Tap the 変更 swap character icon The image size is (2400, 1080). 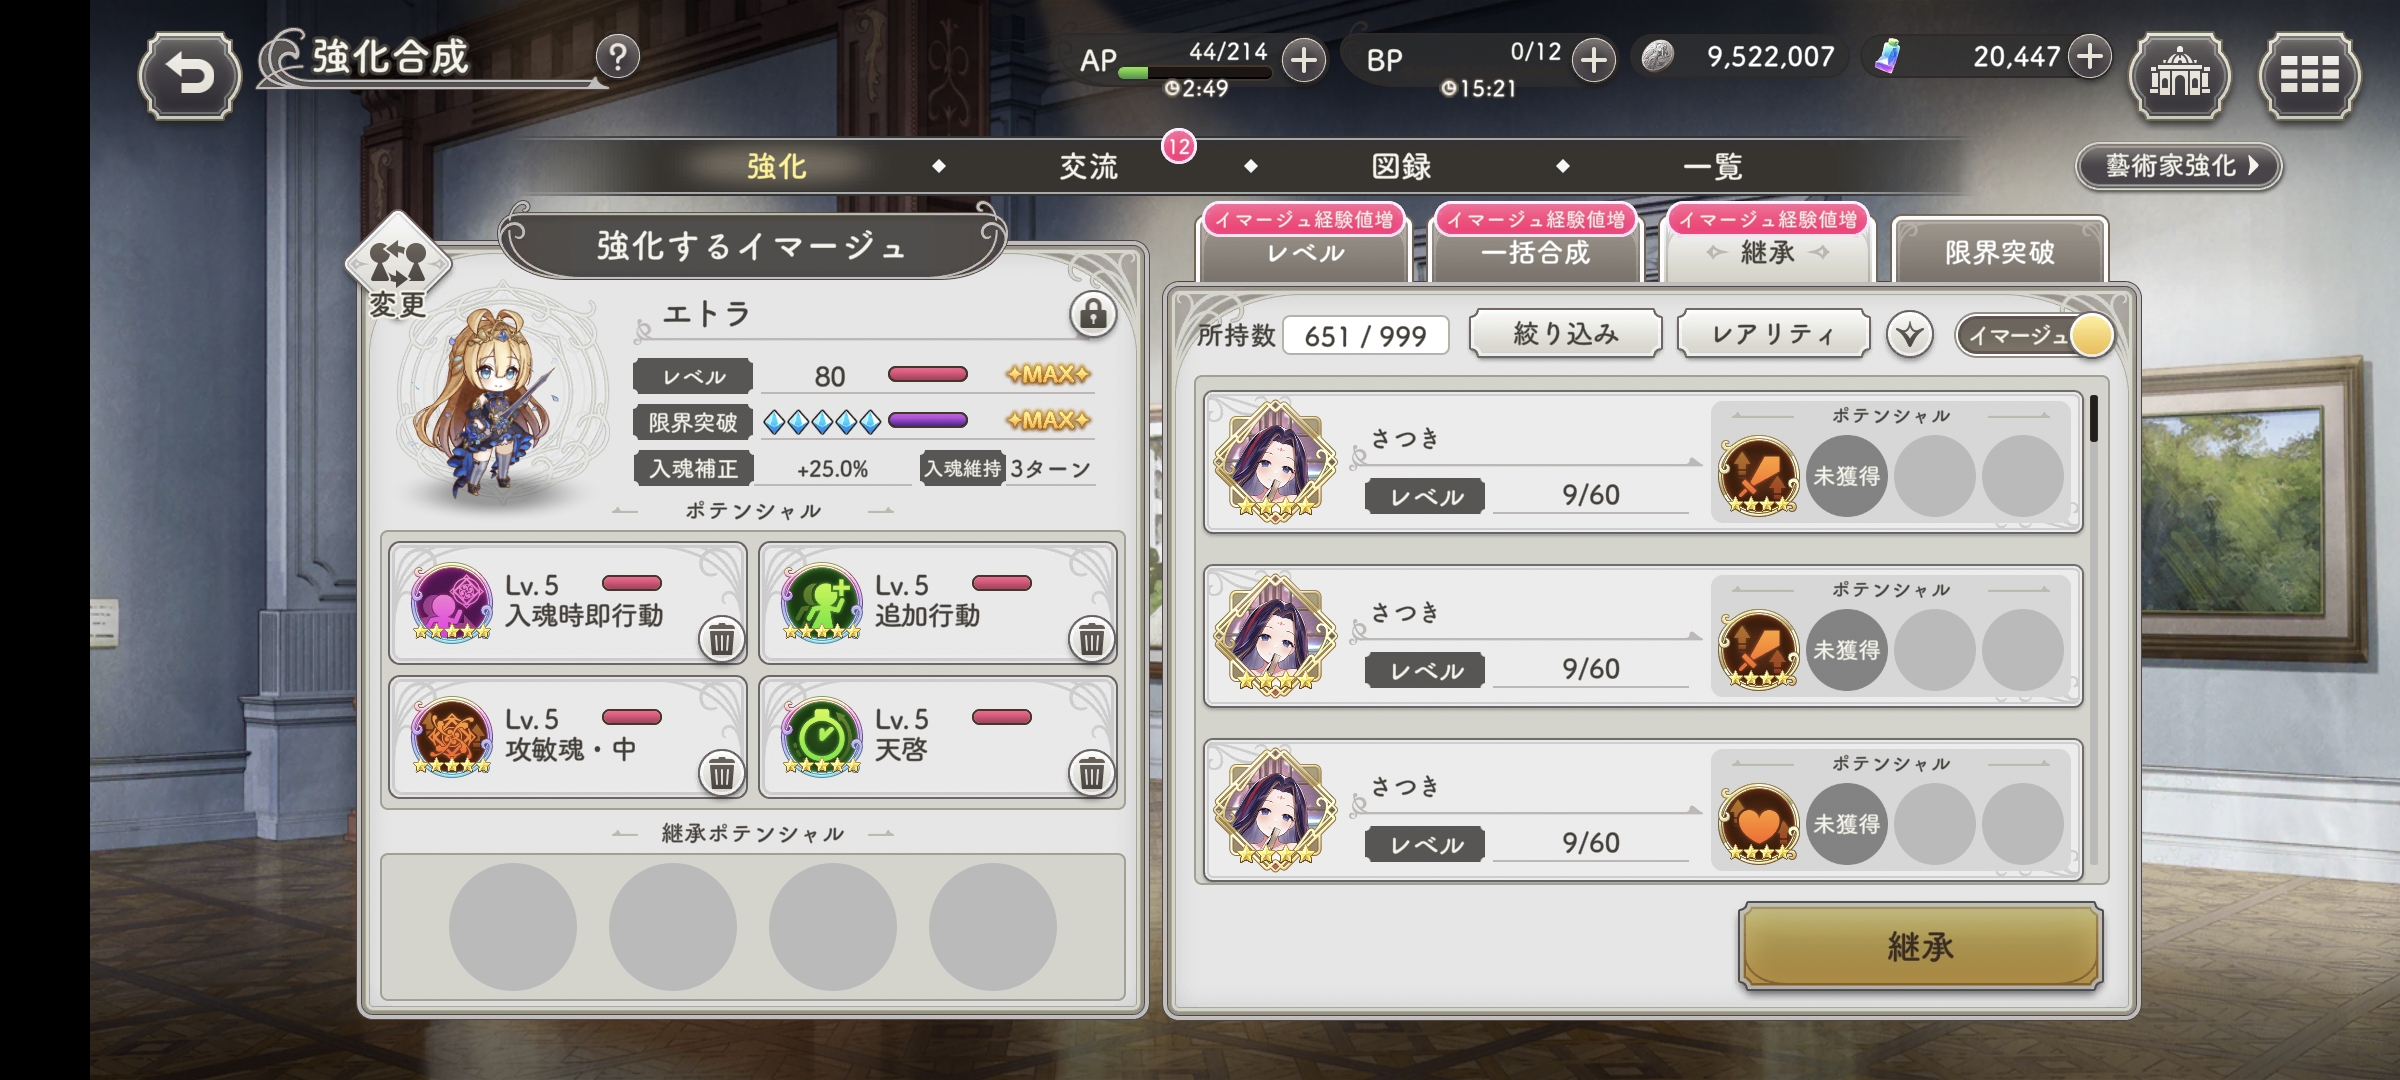point(398,266)
